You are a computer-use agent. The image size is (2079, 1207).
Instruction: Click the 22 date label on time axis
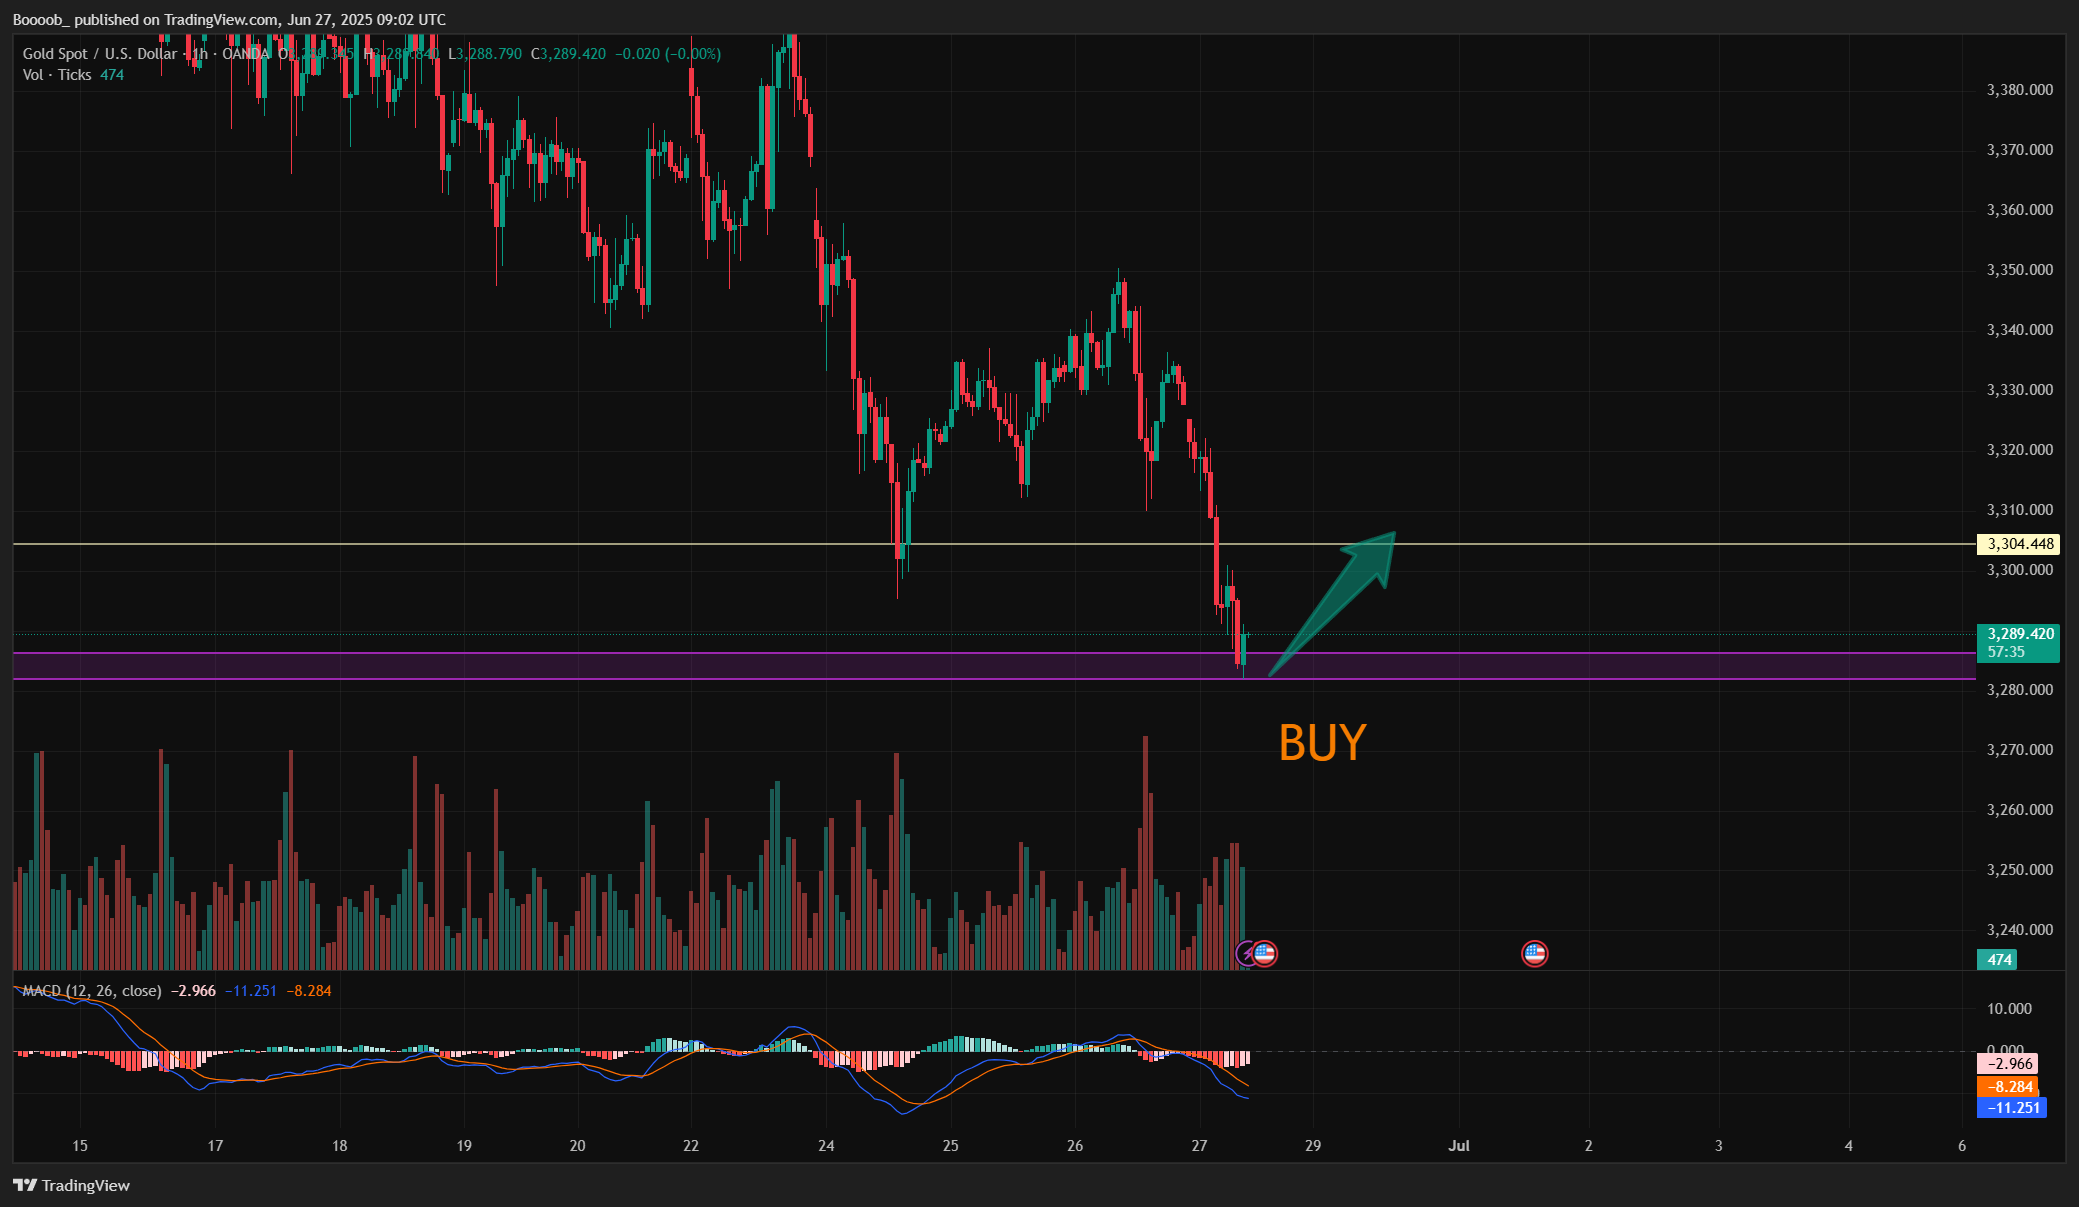[691, 1146]
